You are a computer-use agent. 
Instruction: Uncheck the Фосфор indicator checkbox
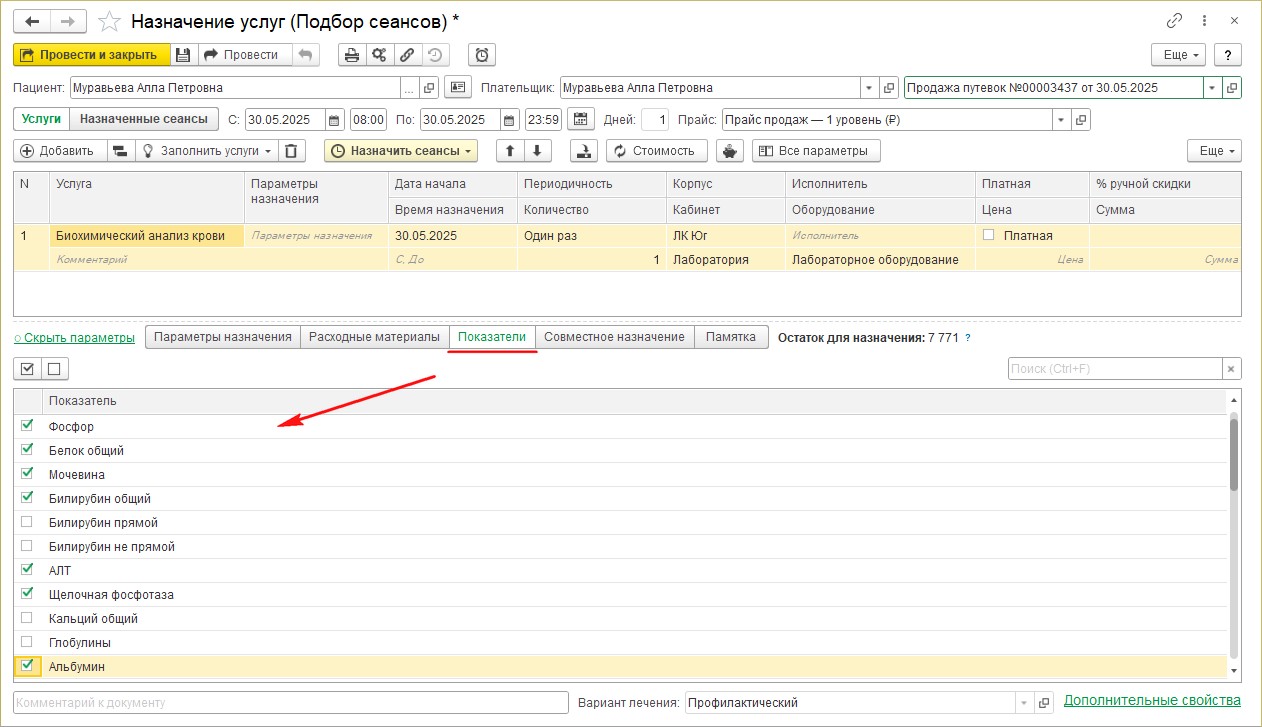tap(27, 426)
